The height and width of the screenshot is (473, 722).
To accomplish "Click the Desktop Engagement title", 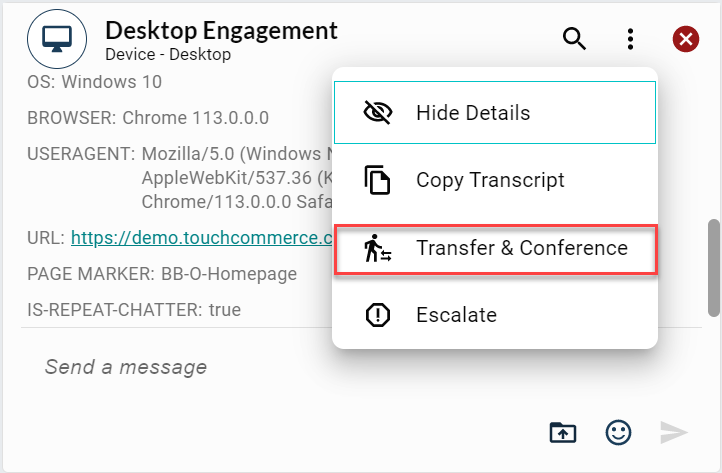I will pyautogui.click(x=221, y=30).
